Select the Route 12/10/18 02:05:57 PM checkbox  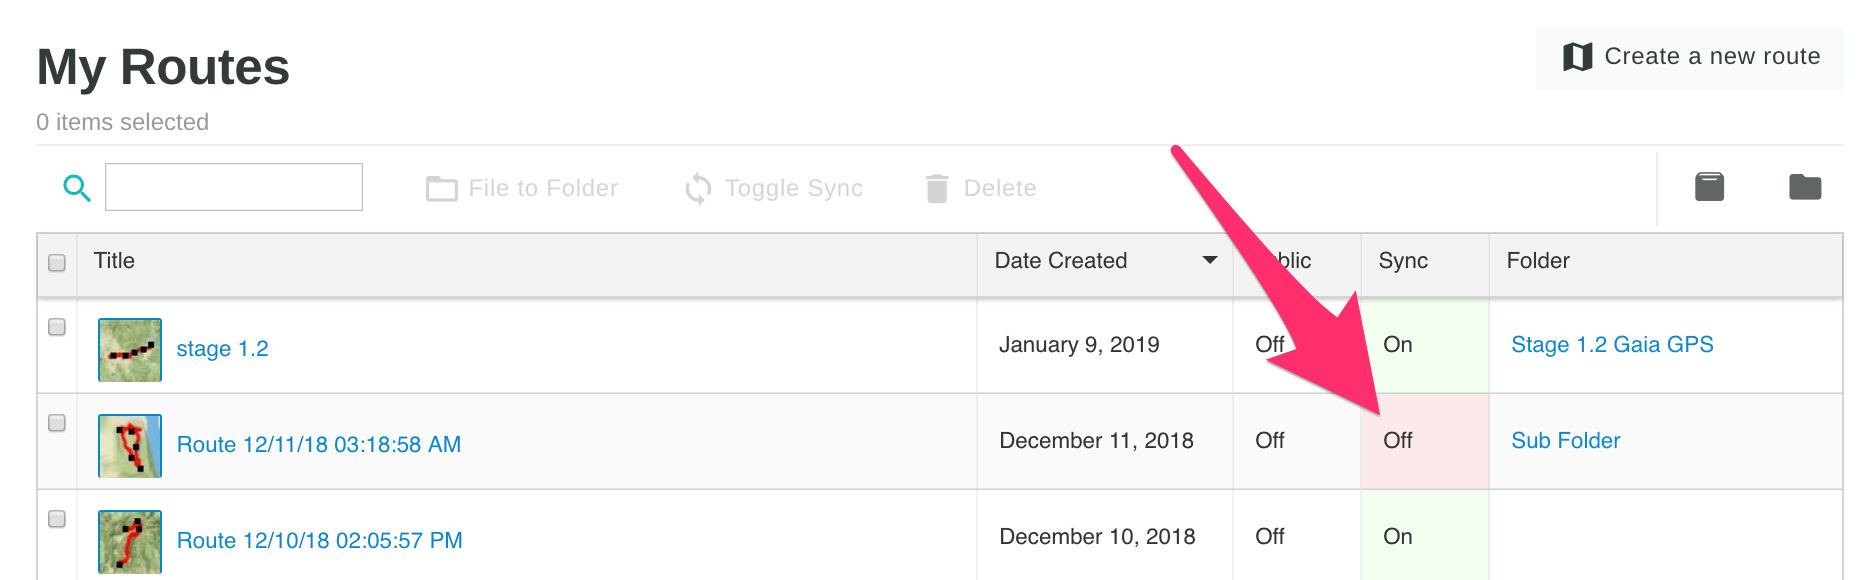57,519
